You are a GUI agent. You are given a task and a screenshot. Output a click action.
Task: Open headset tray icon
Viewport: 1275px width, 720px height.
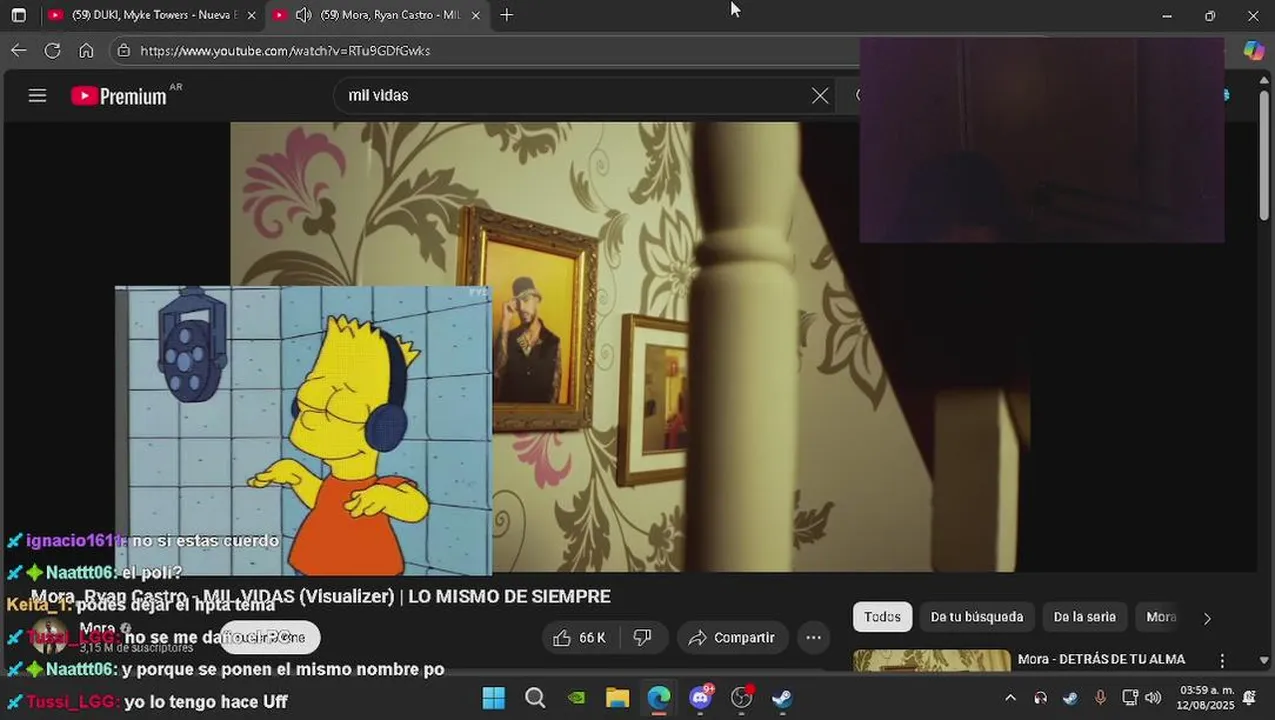click(x=1040, y=698)
